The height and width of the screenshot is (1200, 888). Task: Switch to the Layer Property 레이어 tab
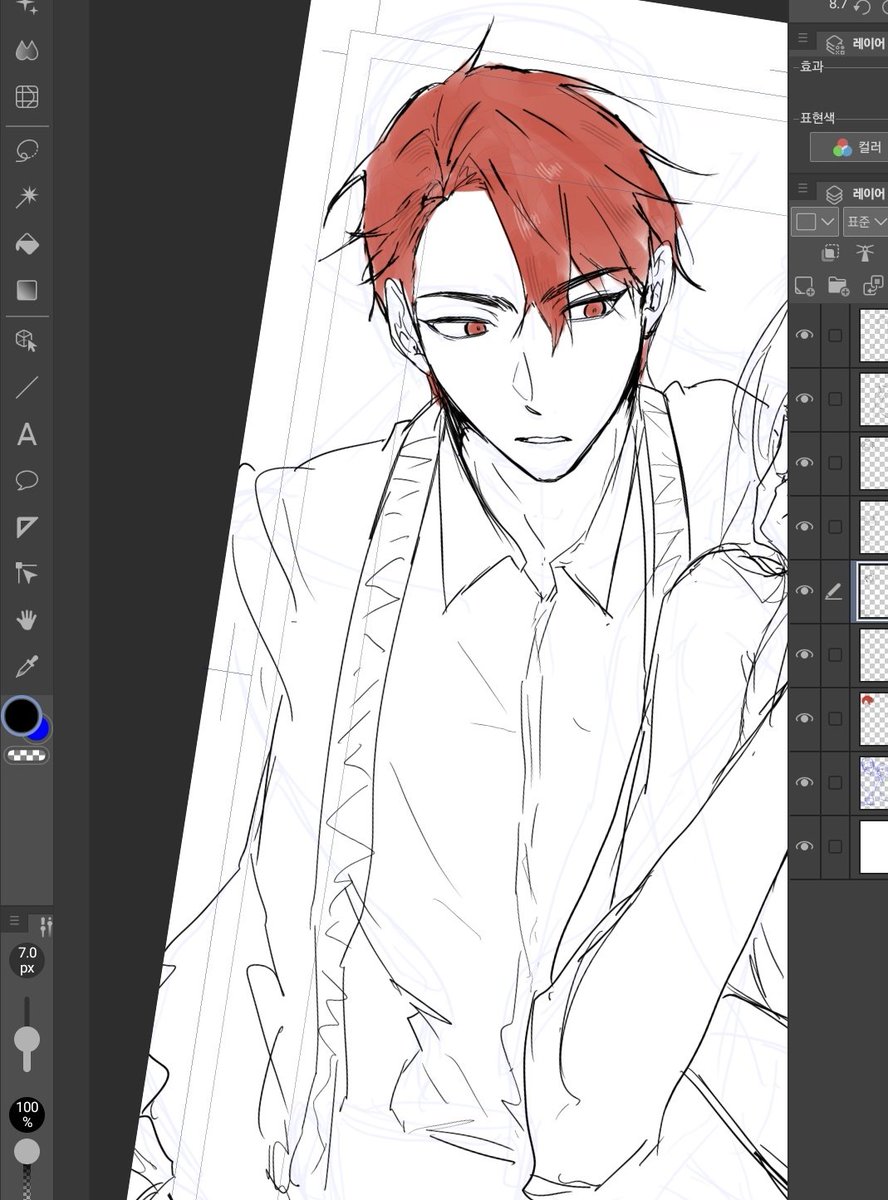(855, 43)
